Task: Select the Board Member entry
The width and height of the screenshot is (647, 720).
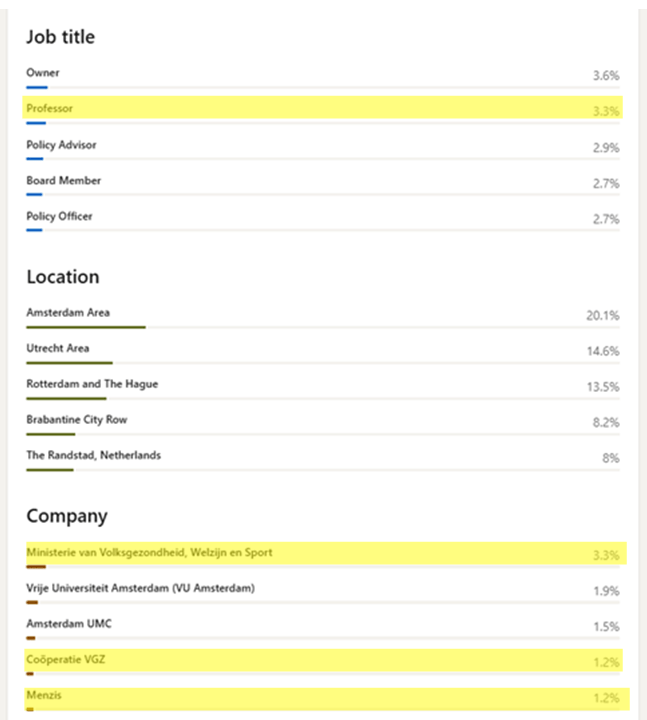Action: coord(63,181)
